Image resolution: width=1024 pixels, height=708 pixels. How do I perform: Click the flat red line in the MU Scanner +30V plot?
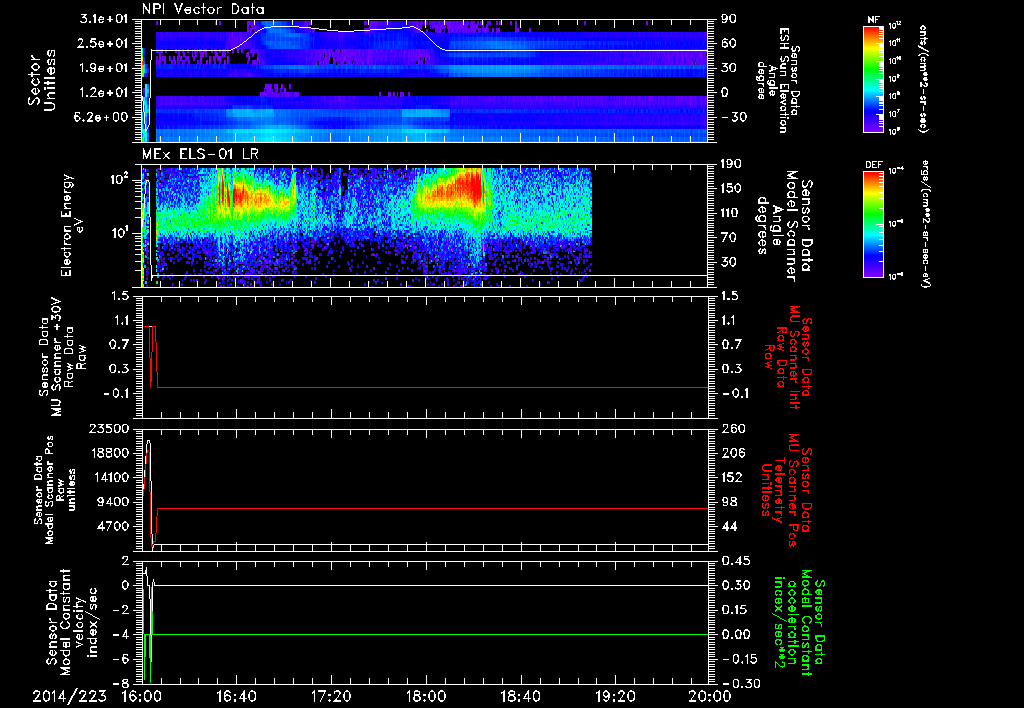(x=431, y=387)
